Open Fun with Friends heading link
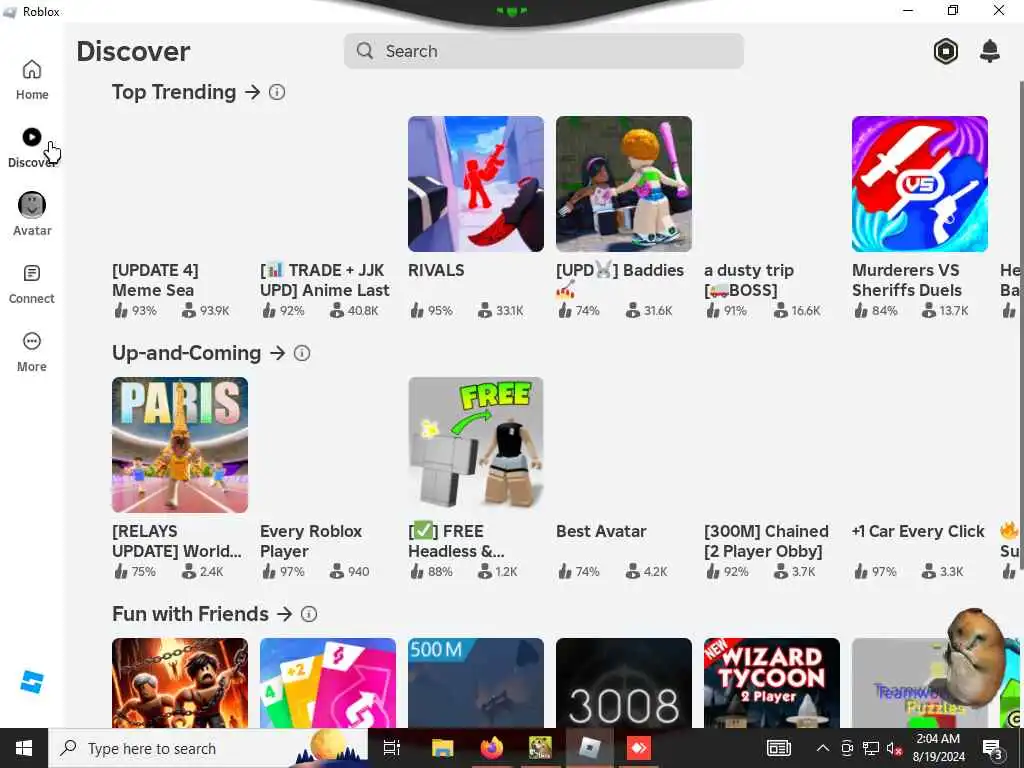Viewport: 1024px width, 768px height. (190, 614)
